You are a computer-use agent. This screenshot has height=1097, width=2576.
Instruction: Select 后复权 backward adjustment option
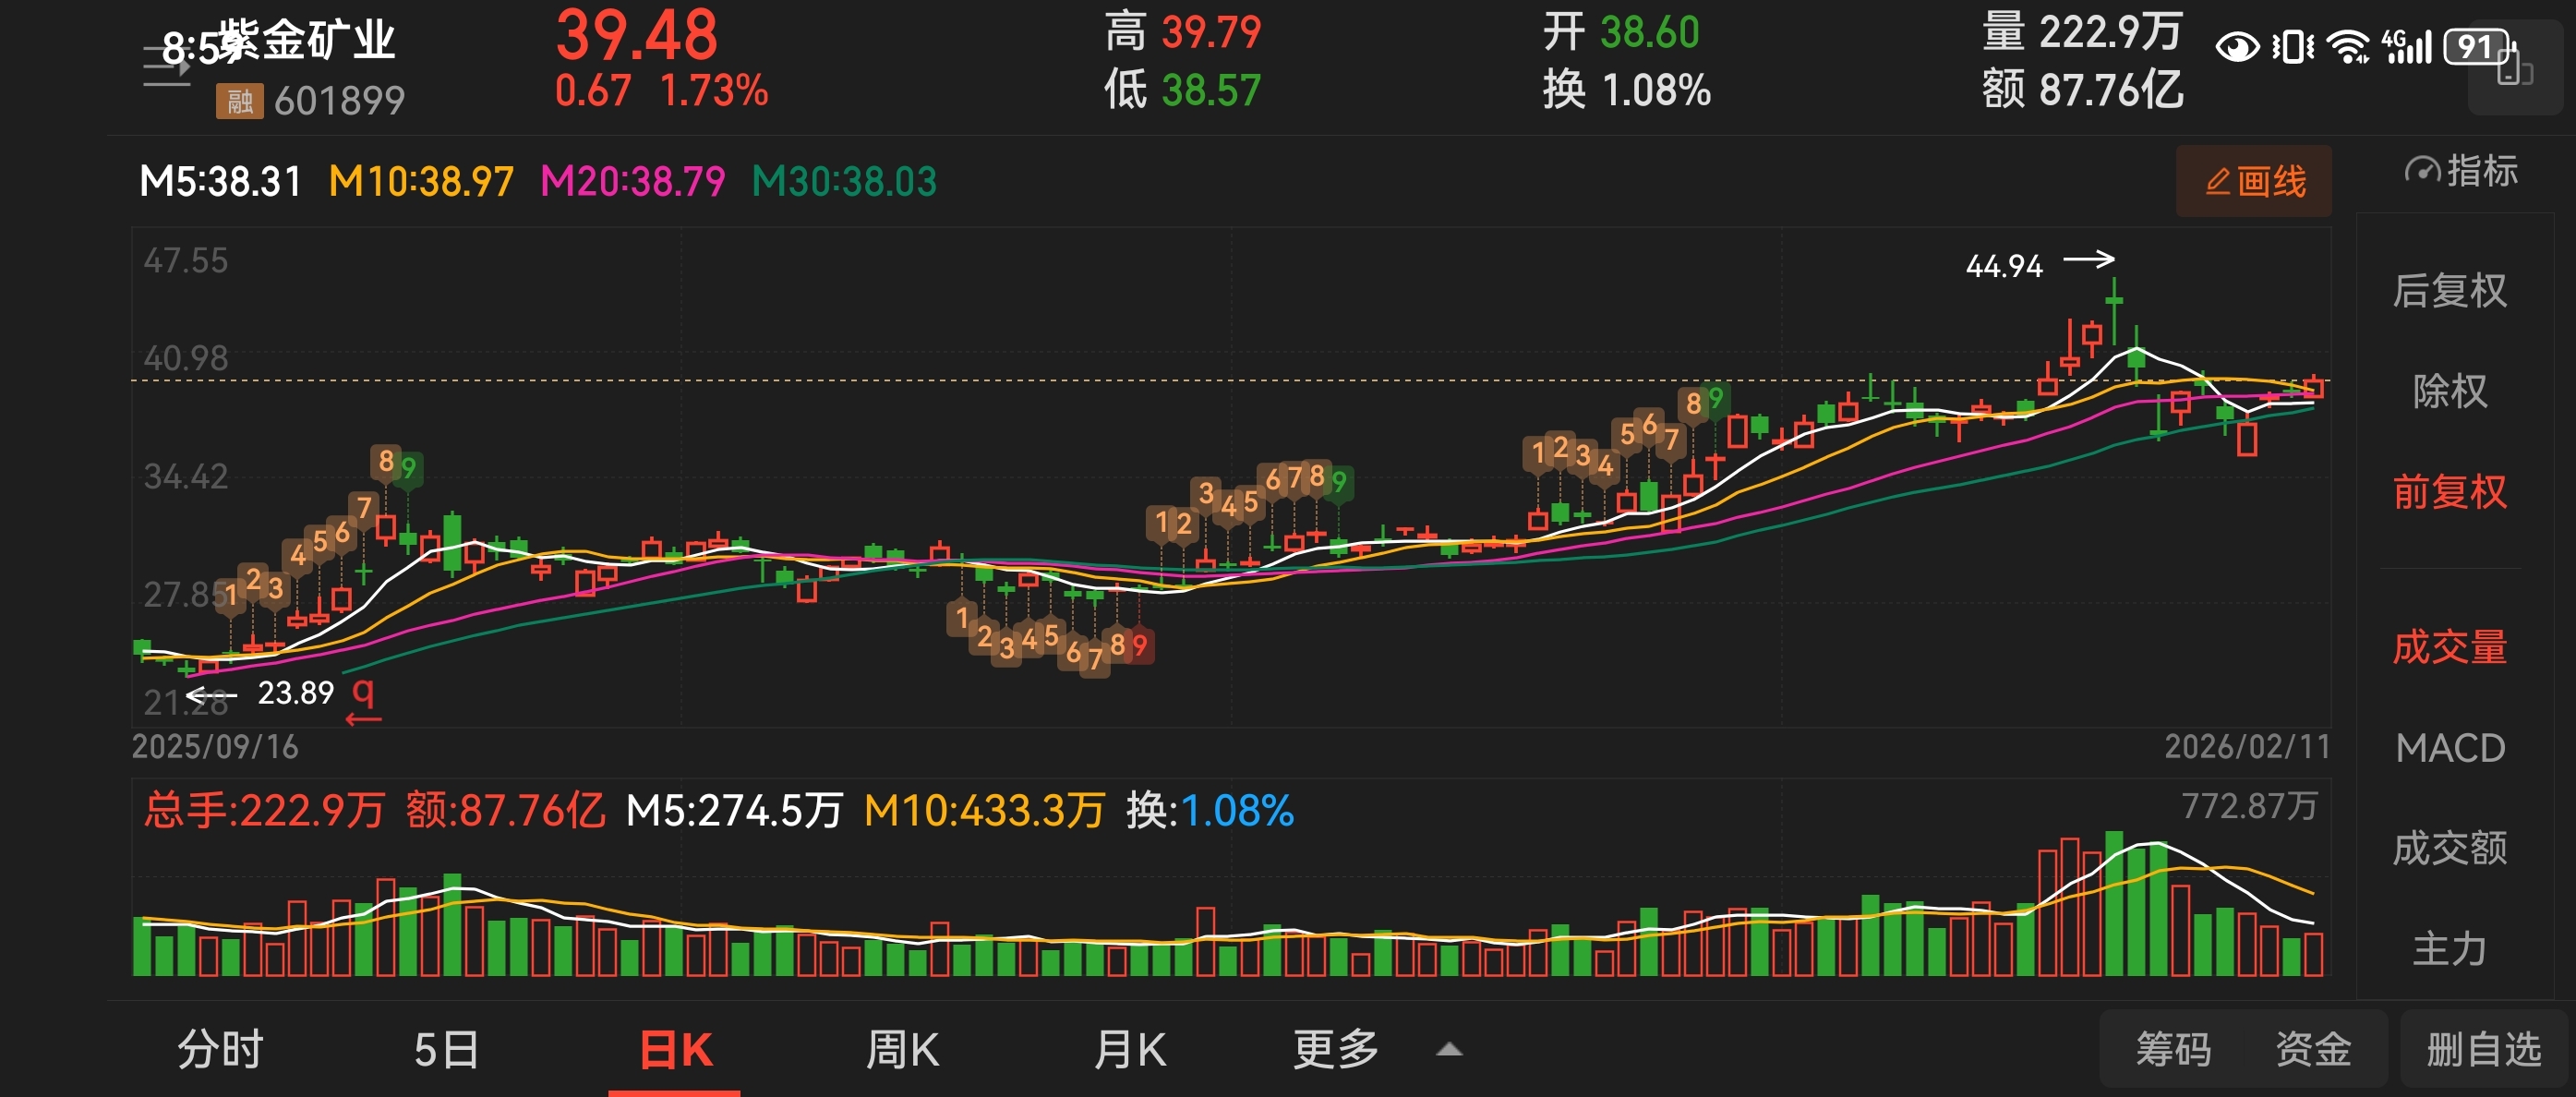coord(2449,291)
